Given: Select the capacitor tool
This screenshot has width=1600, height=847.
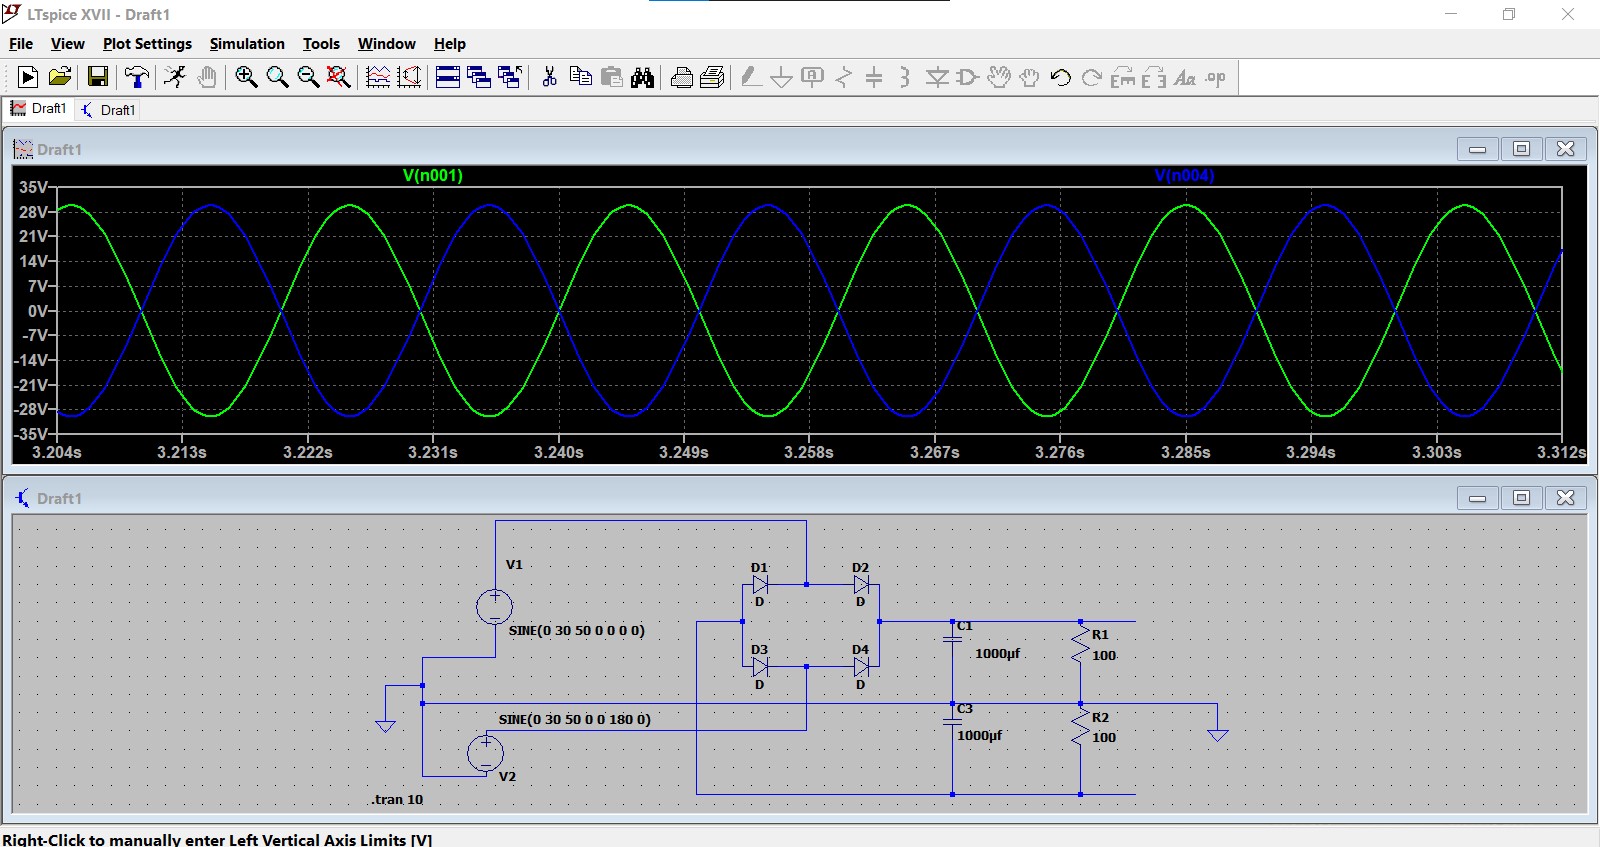Looking at the screenshot, I should click(x=874, y=77).
